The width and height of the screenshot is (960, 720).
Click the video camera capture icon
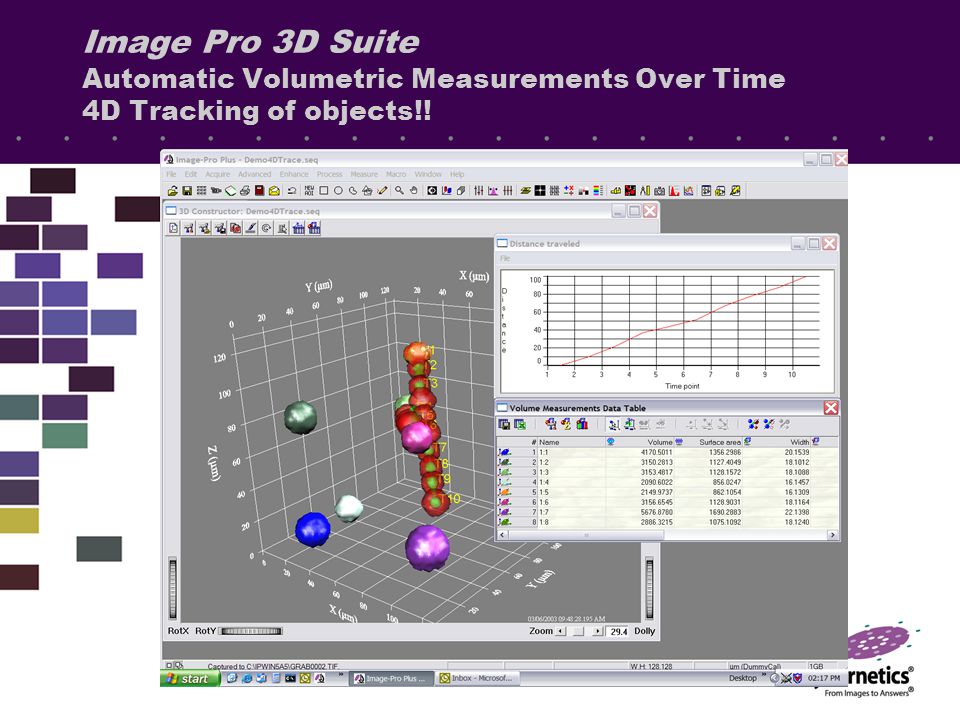tap(216, 190)
